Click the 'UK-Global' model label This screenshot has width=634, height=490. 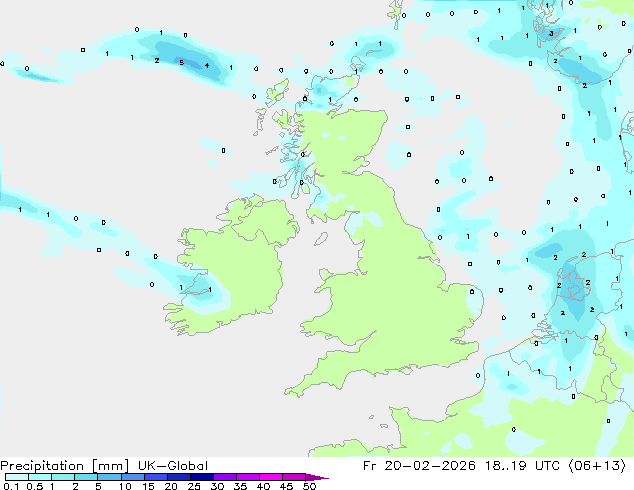pyautogui.click(x=173, y=466)
